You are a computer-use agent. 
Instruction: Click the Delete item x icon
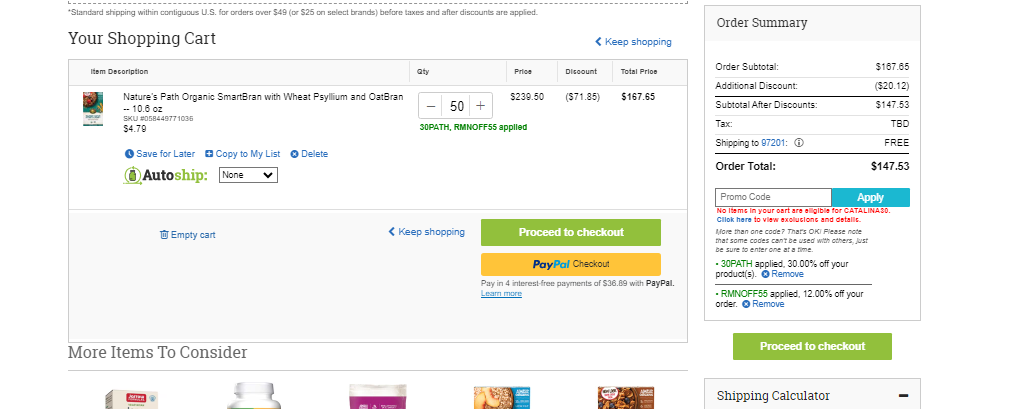tap(294, 154)
